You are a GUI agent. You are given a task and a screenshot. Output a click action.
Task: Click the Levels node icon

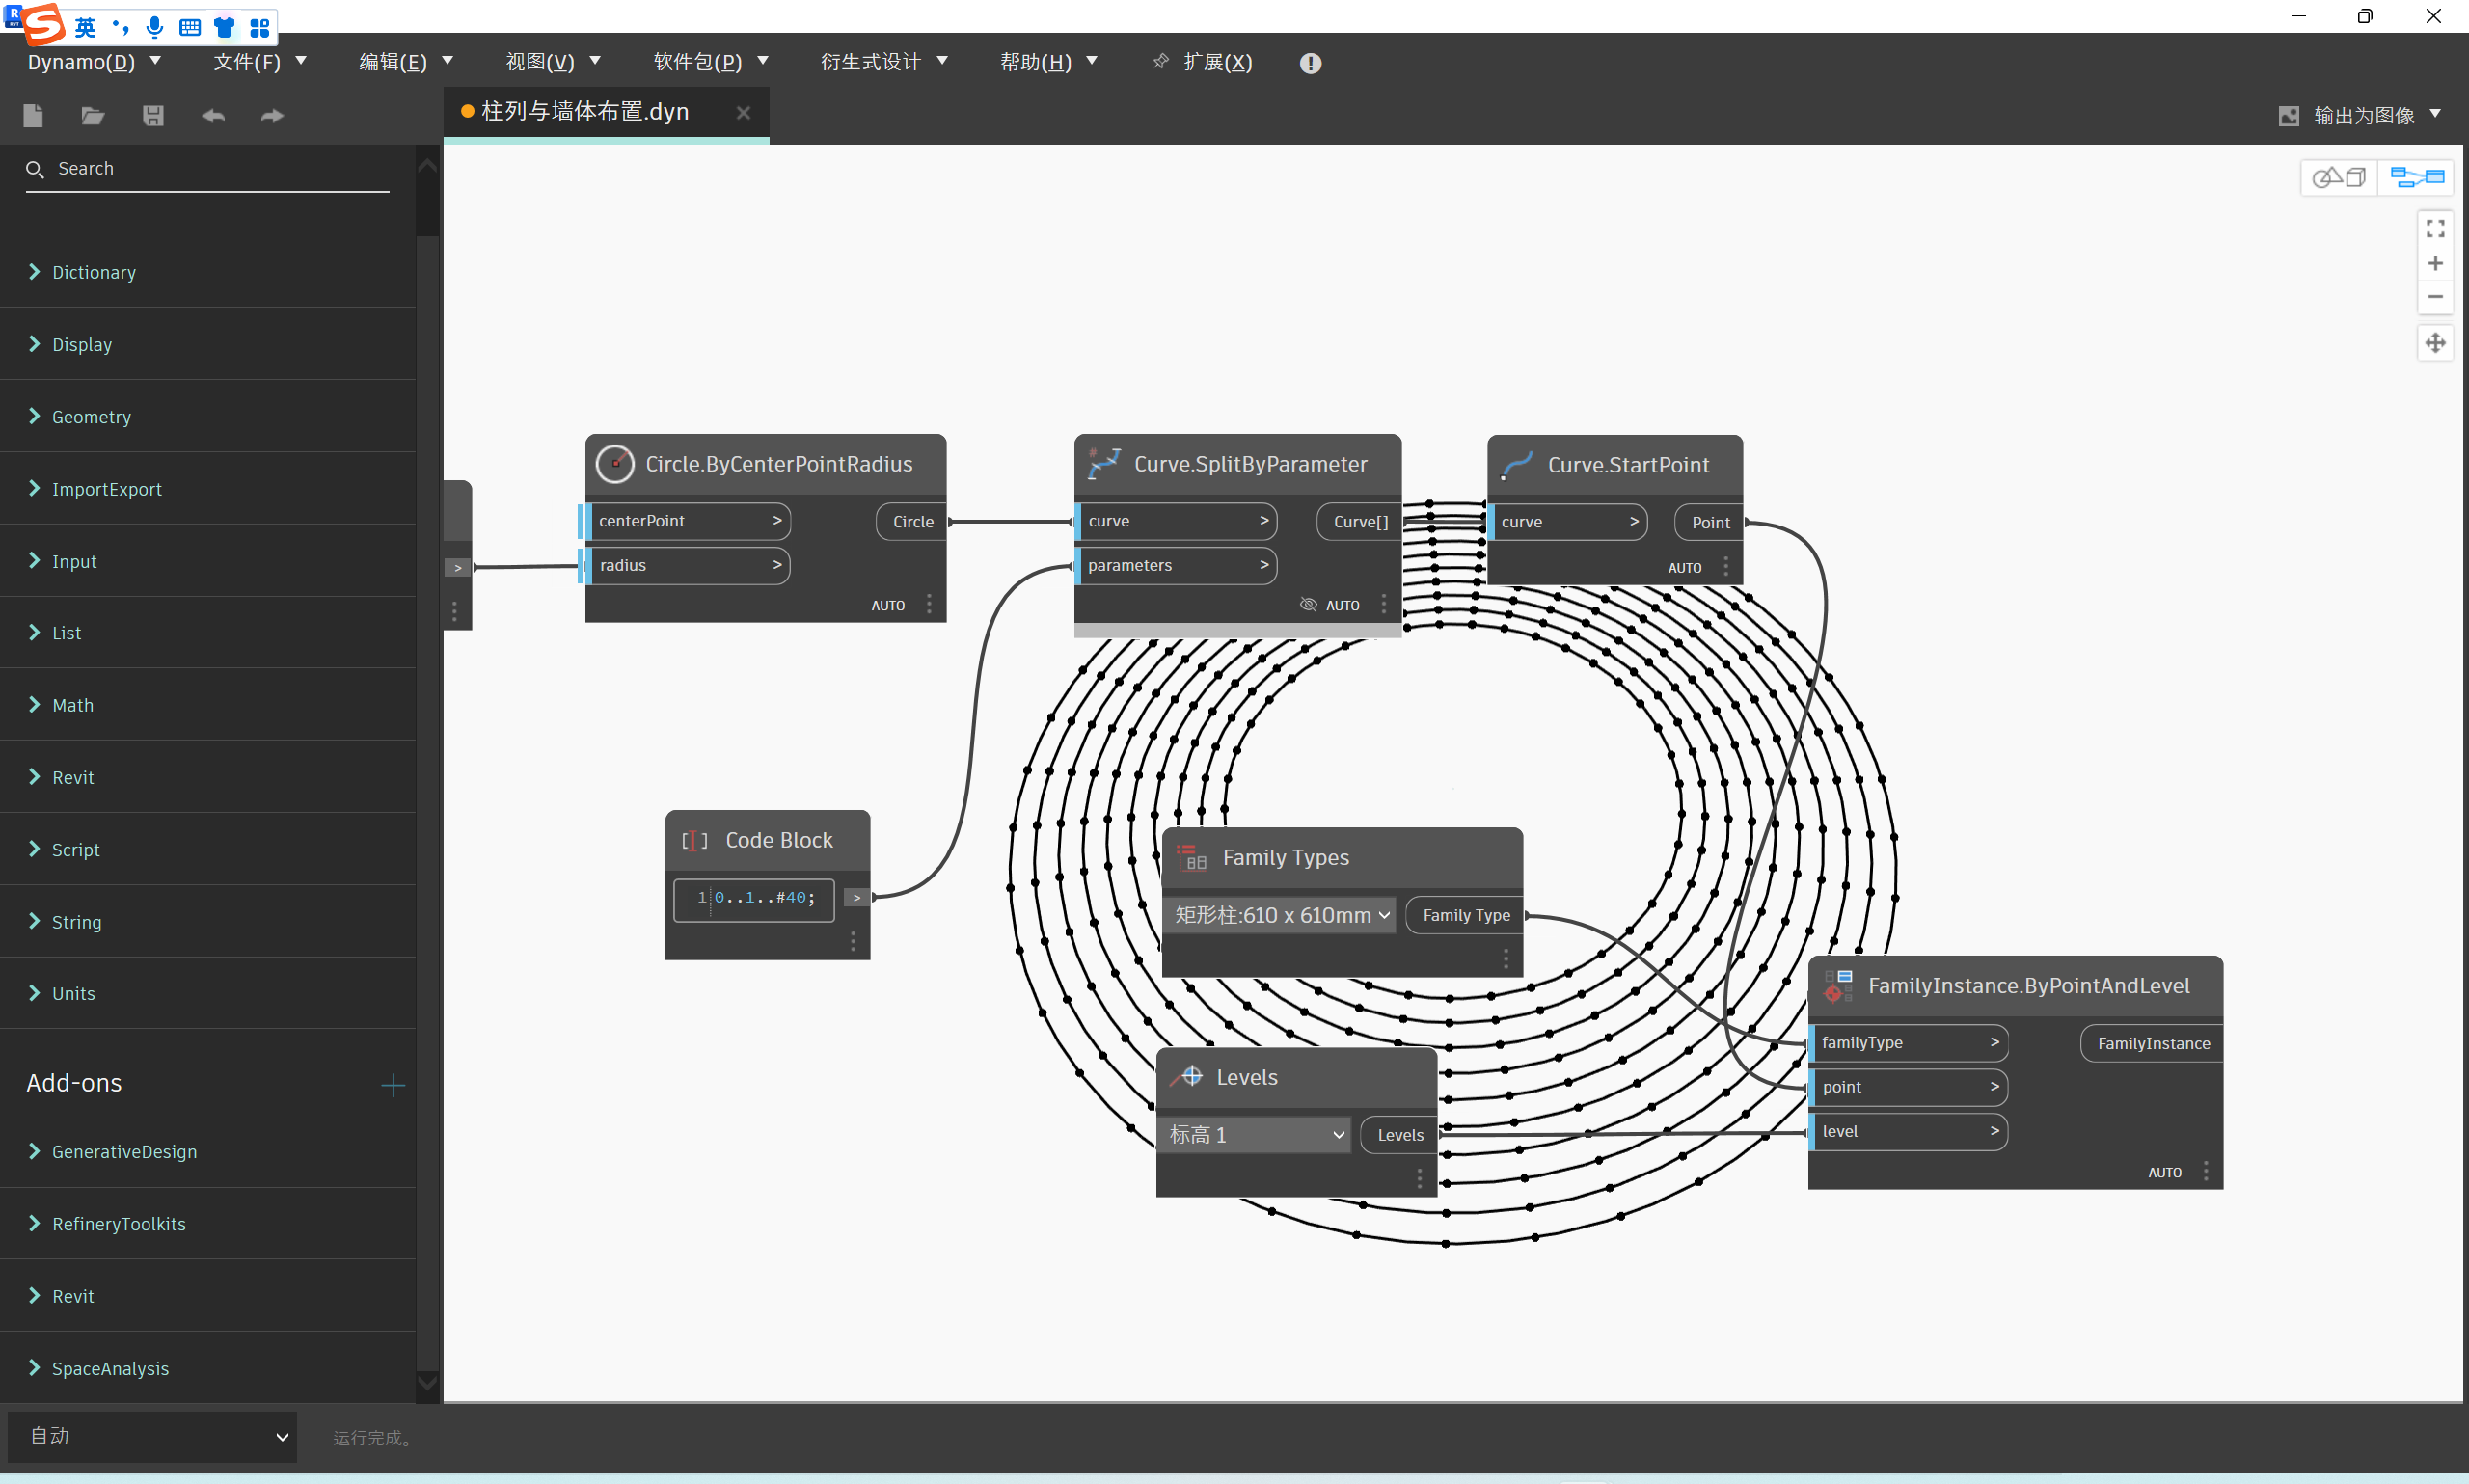(x=1186, y=1077)
